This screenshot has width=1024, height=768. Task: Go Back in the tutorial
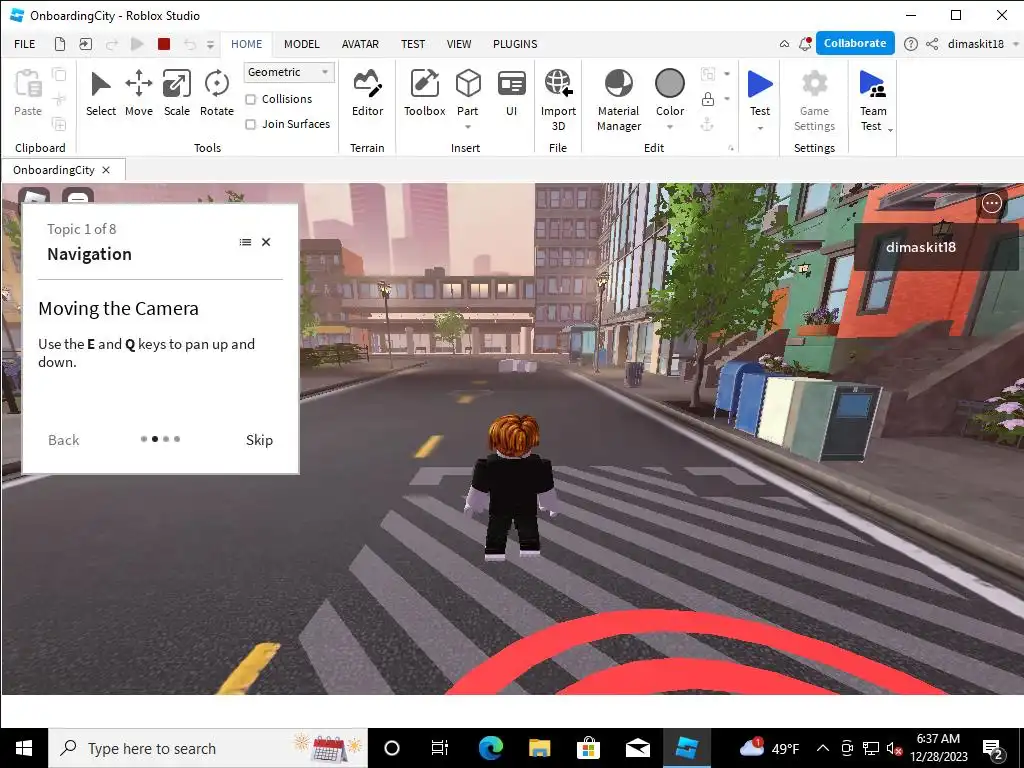tap(63, 440)
